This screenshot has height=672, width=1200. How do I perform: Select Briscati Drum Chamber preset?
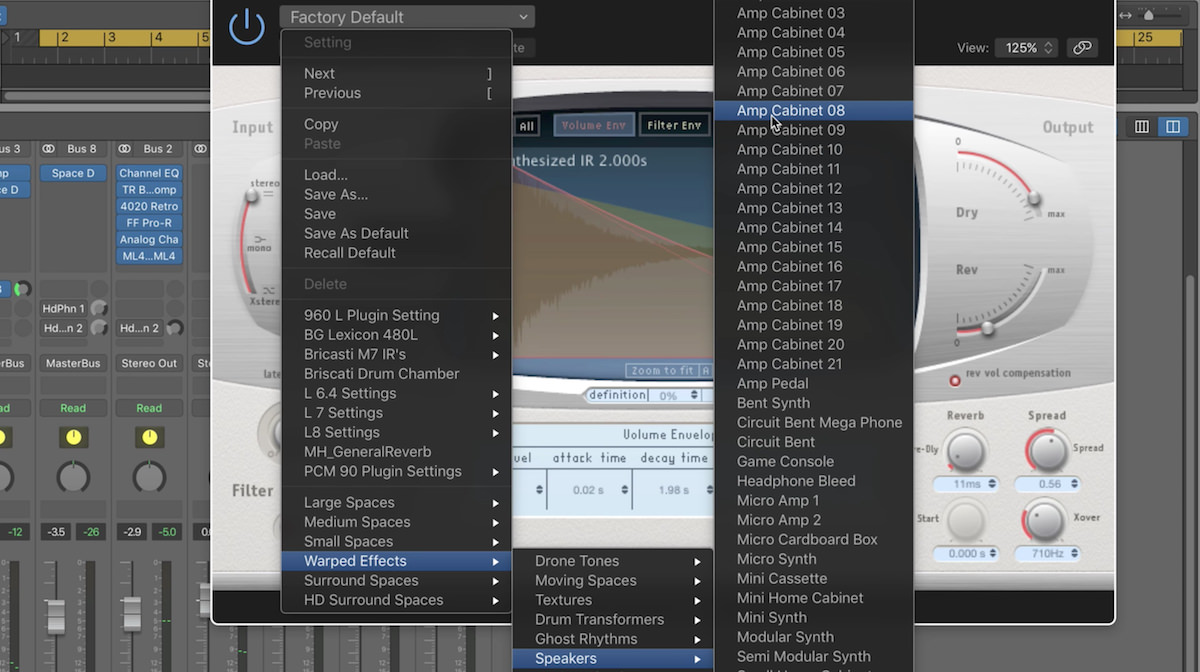click(397, 374)
